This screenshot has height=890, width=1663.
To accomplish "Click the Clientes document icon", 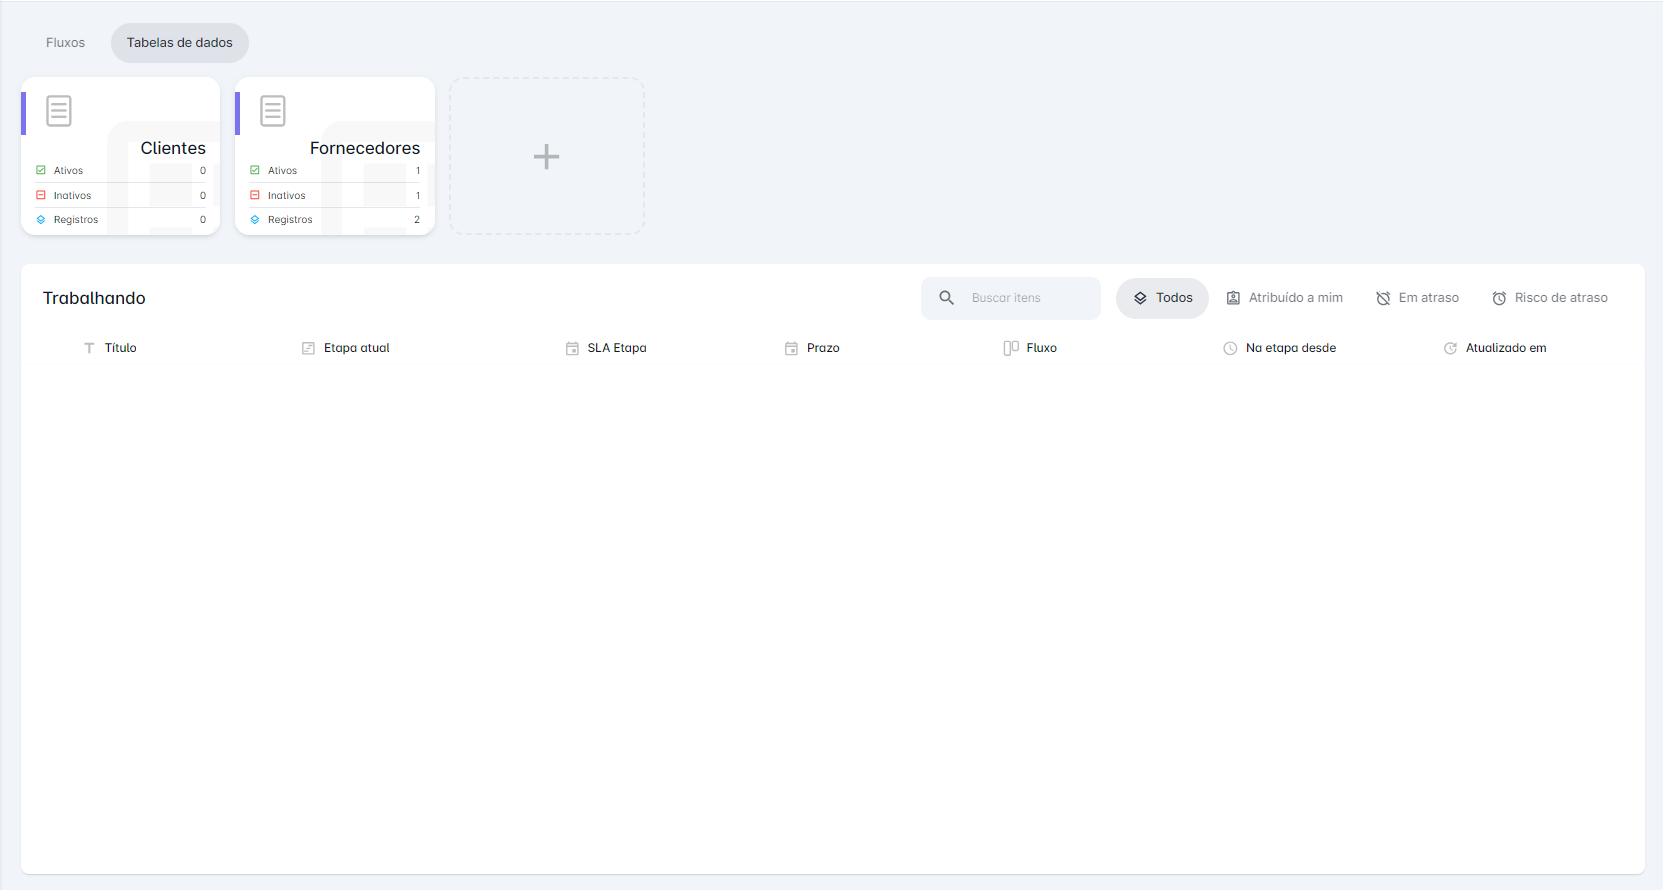I will [59, 111].
